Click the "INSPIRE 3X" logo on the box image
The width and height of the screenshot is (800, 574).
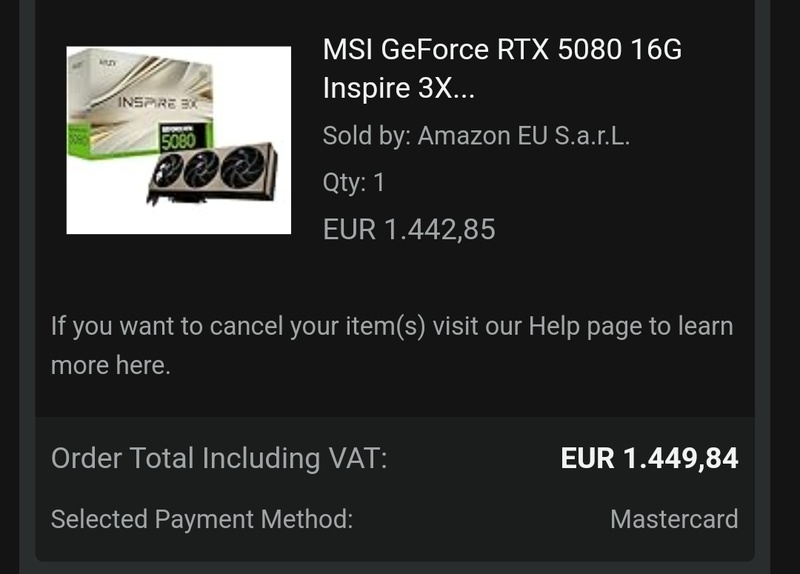[160, 103]
